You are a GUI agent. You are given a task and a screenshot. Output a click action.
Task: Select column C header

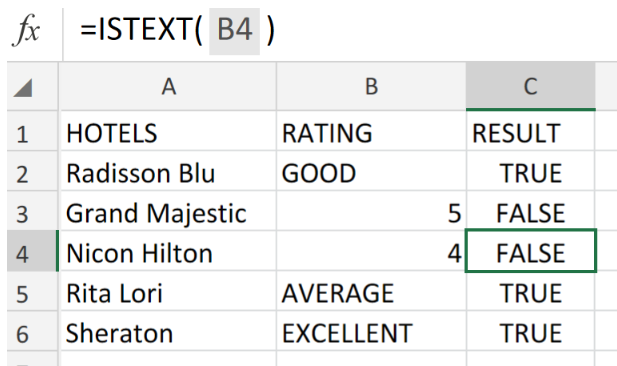pos(530,86)
